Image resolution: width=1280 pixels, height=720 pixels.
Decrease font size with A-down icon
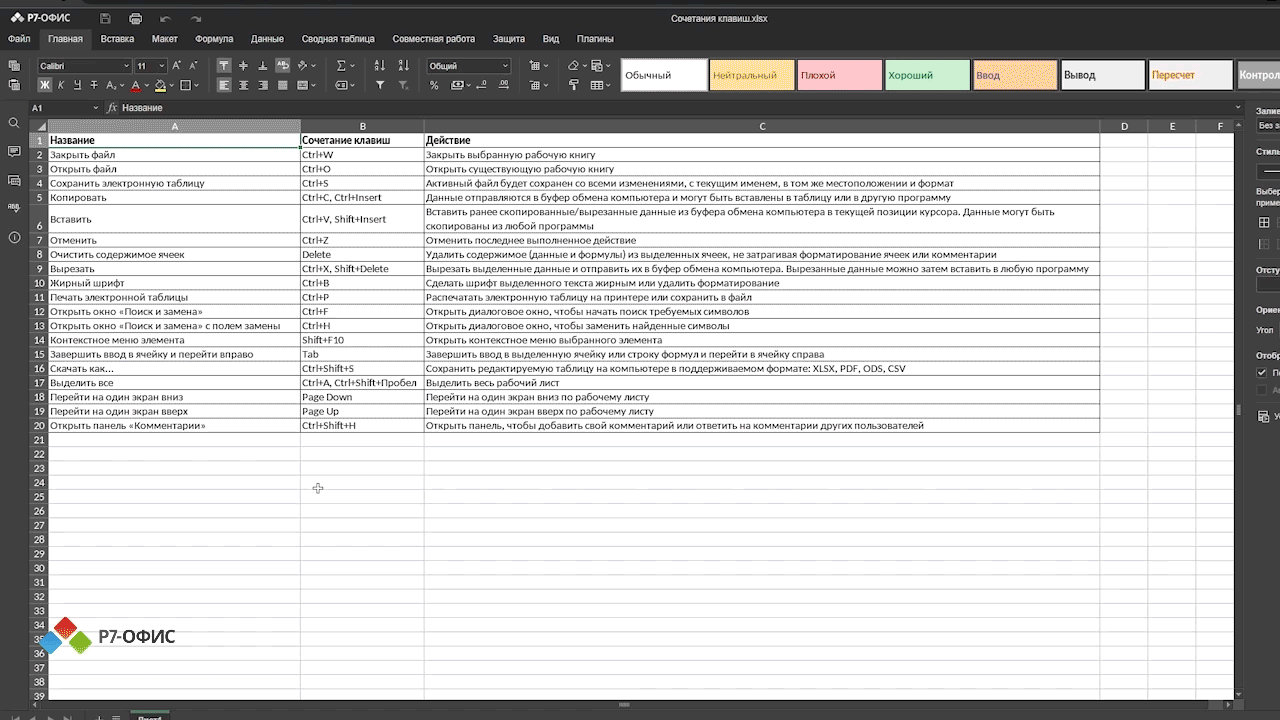tap(193, 65)
